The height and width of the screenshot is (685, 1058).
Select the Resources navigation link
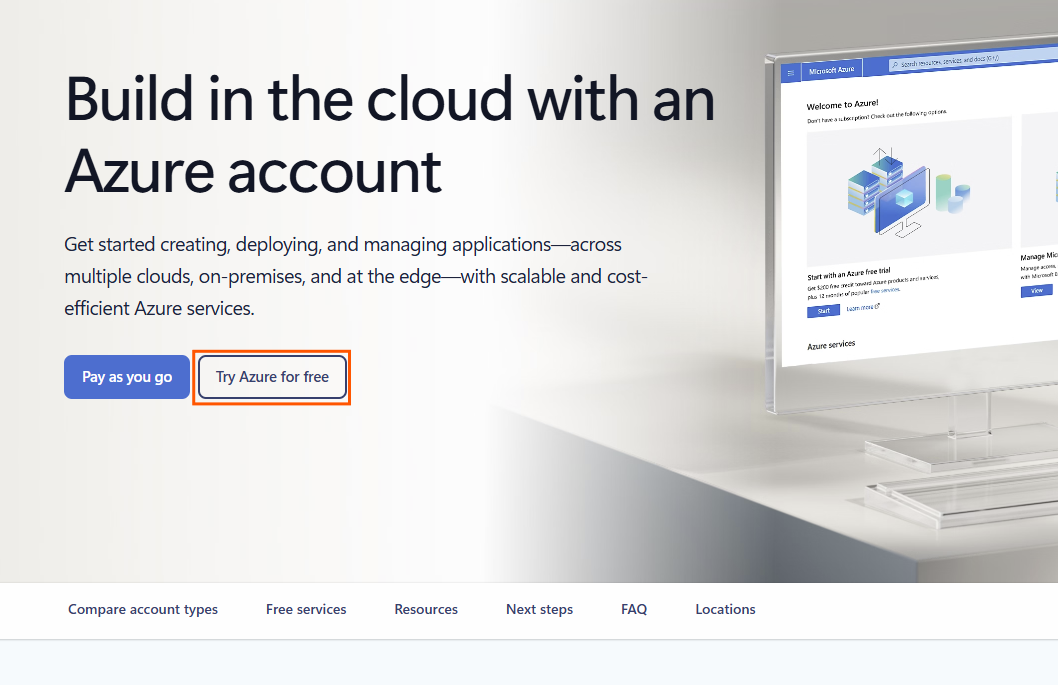pos(426,609)
